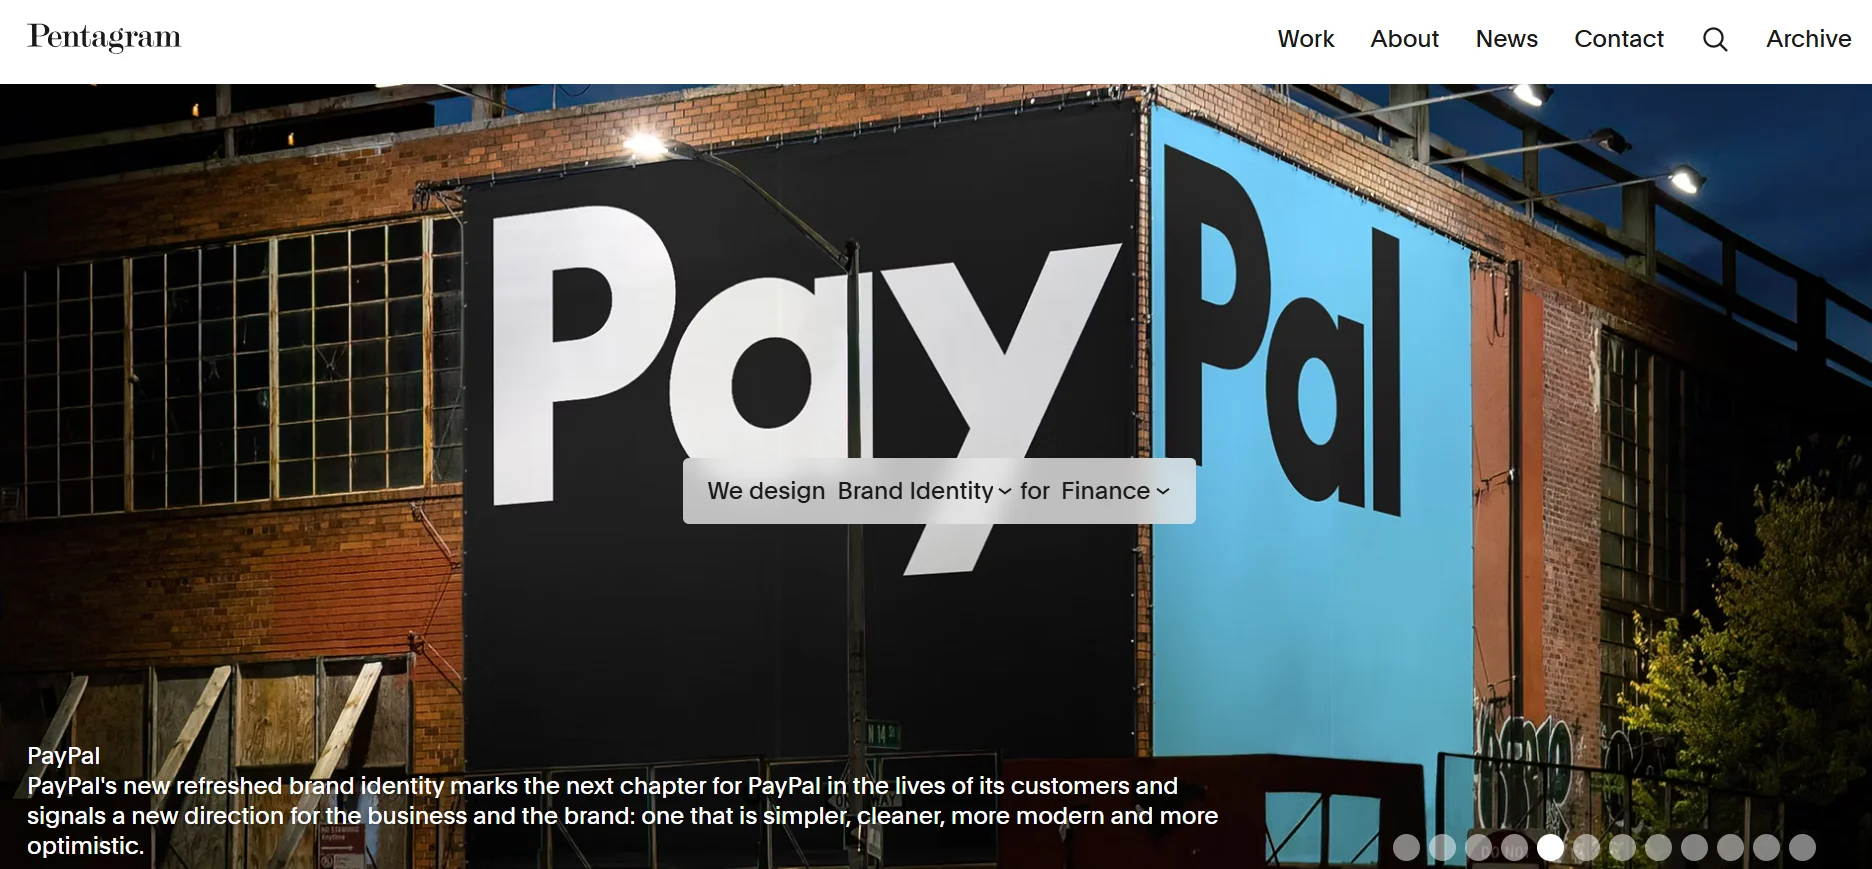Click the Pentagram logo

[104, 37]
